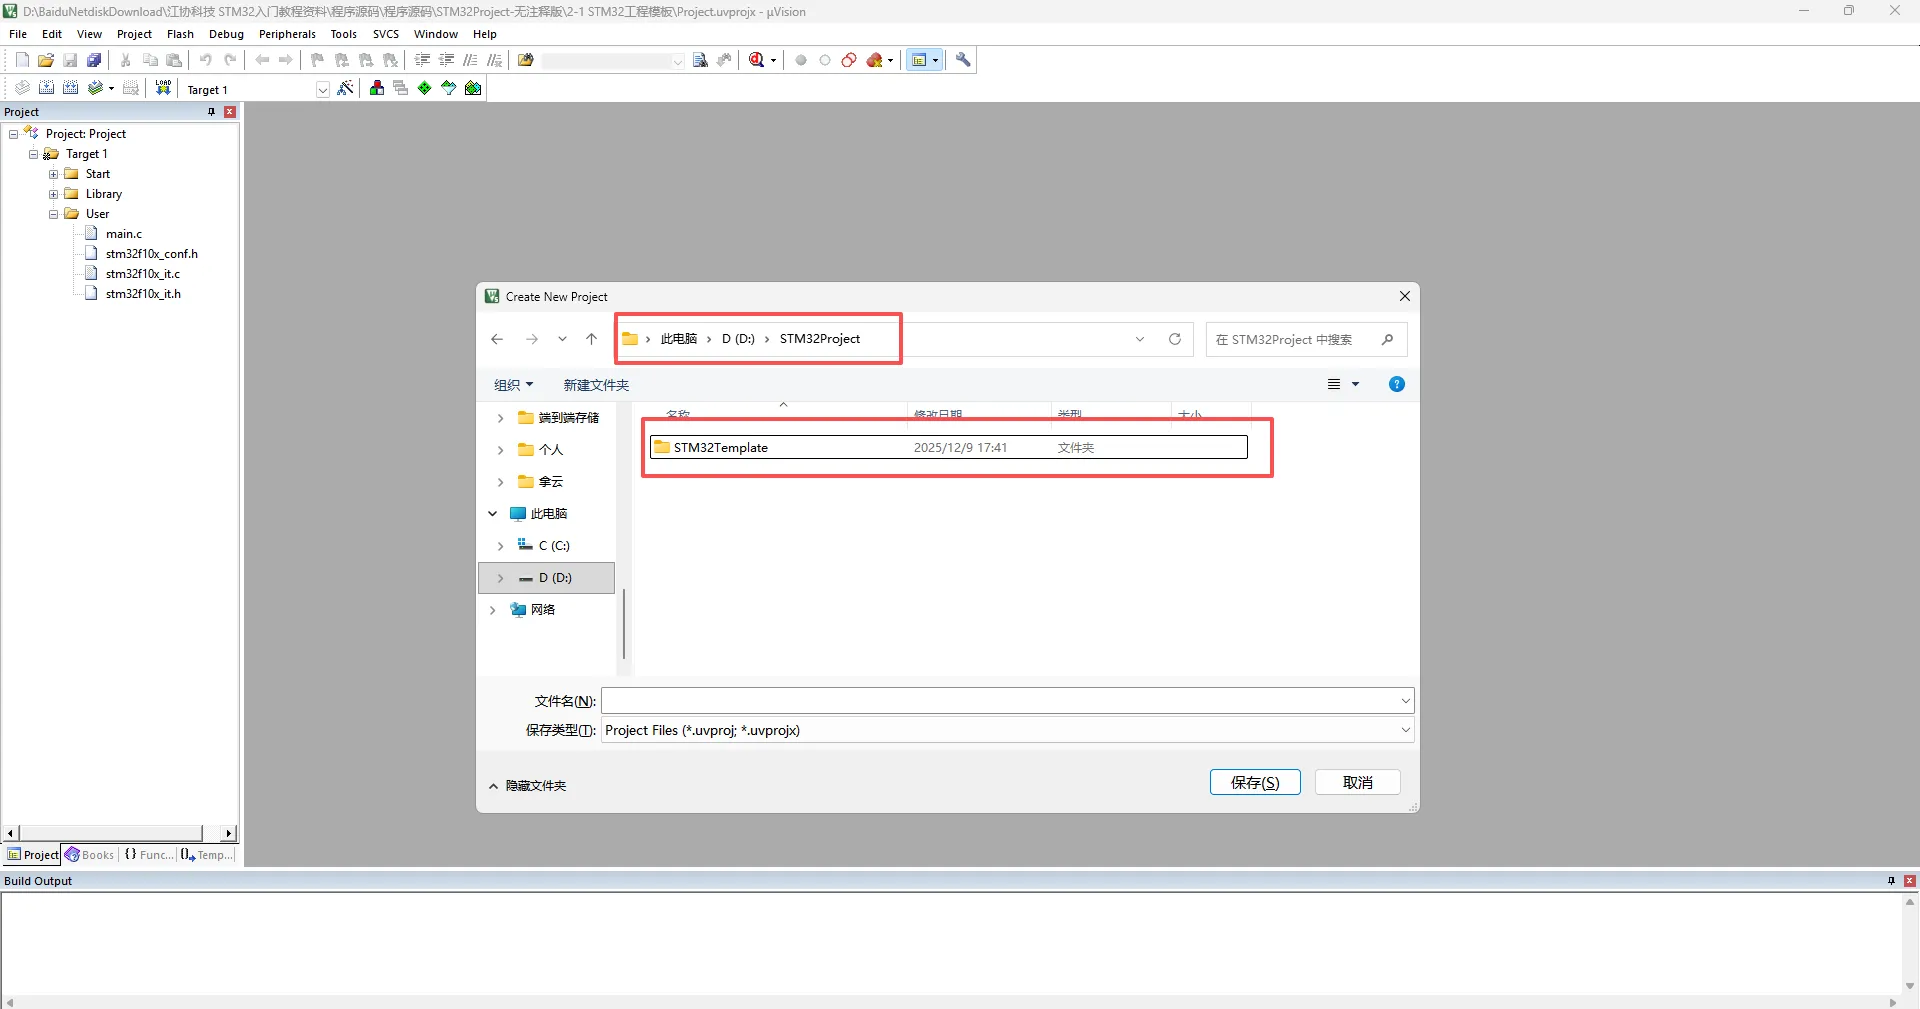Click the Translate icon in build toolbar
1920x1009 pixels.
(22, 88)
